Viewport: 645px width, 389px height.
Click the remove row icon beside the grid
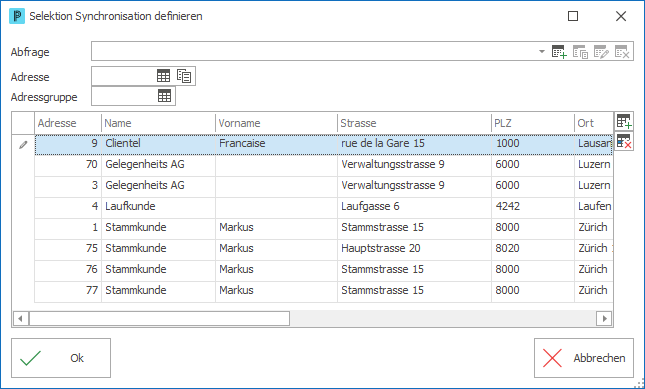tap(624, 141)
